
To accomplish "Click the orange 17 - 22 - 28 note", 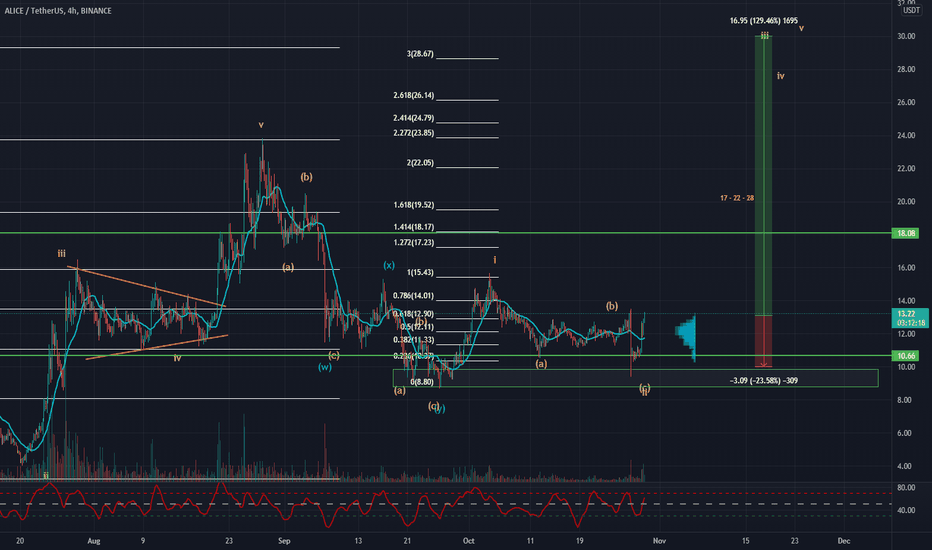I will tap(737, 198).
